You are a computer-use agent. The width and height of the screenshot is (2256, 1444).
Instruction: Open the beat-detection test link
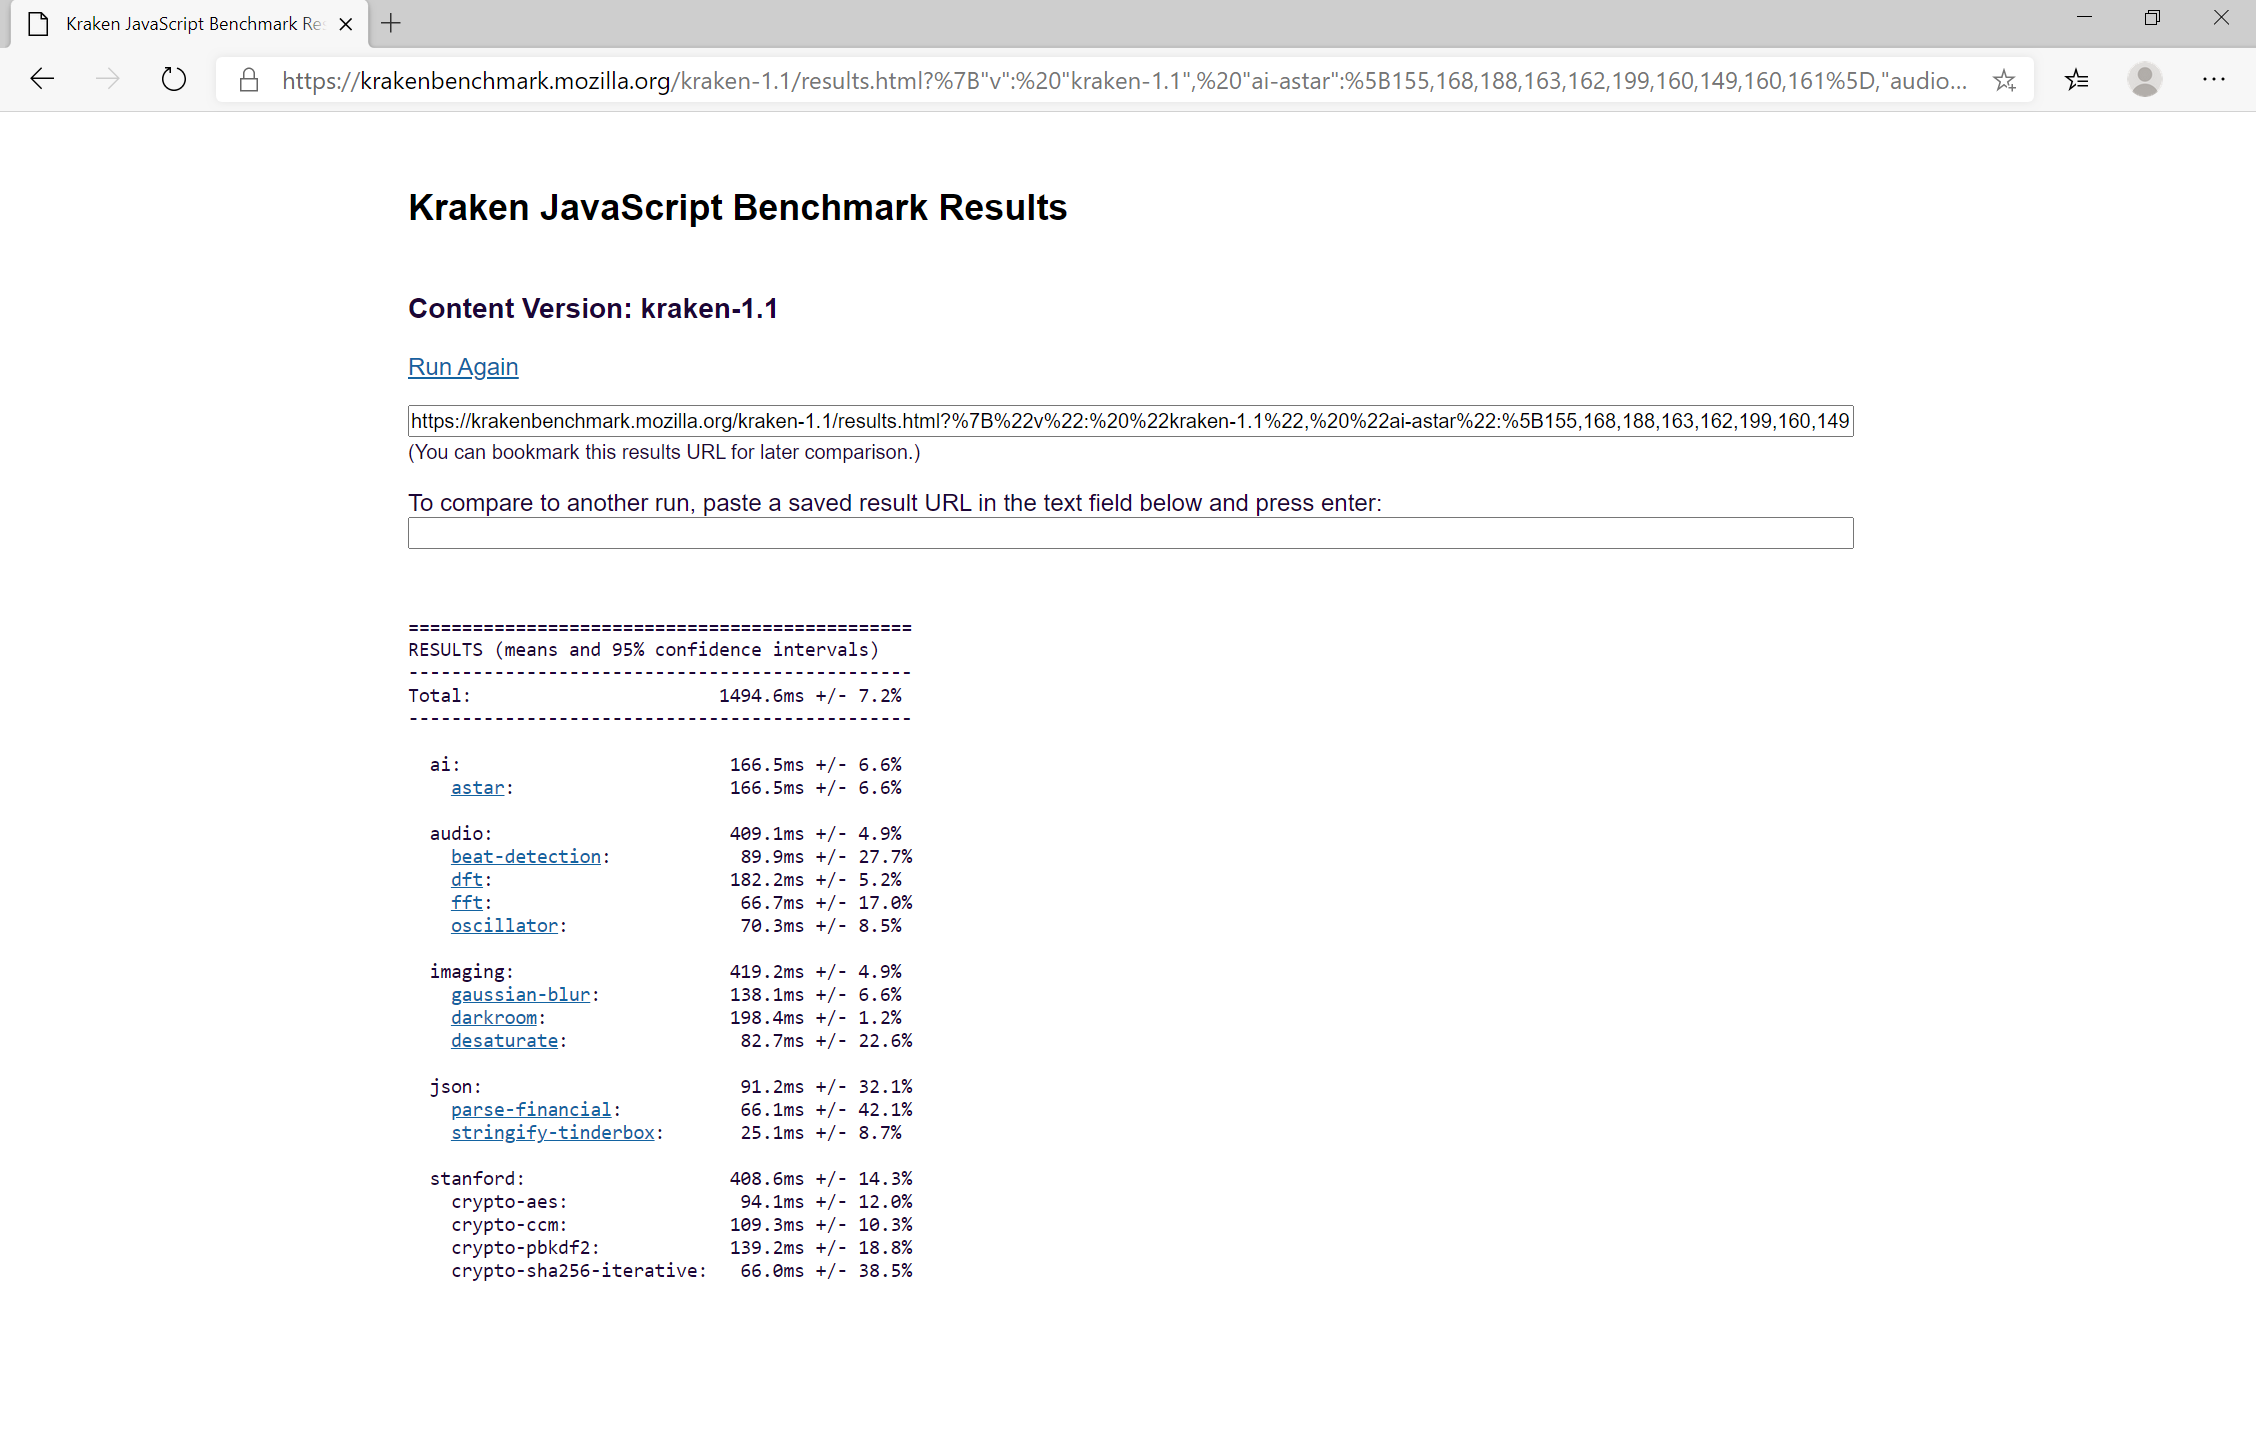[526, 857]
